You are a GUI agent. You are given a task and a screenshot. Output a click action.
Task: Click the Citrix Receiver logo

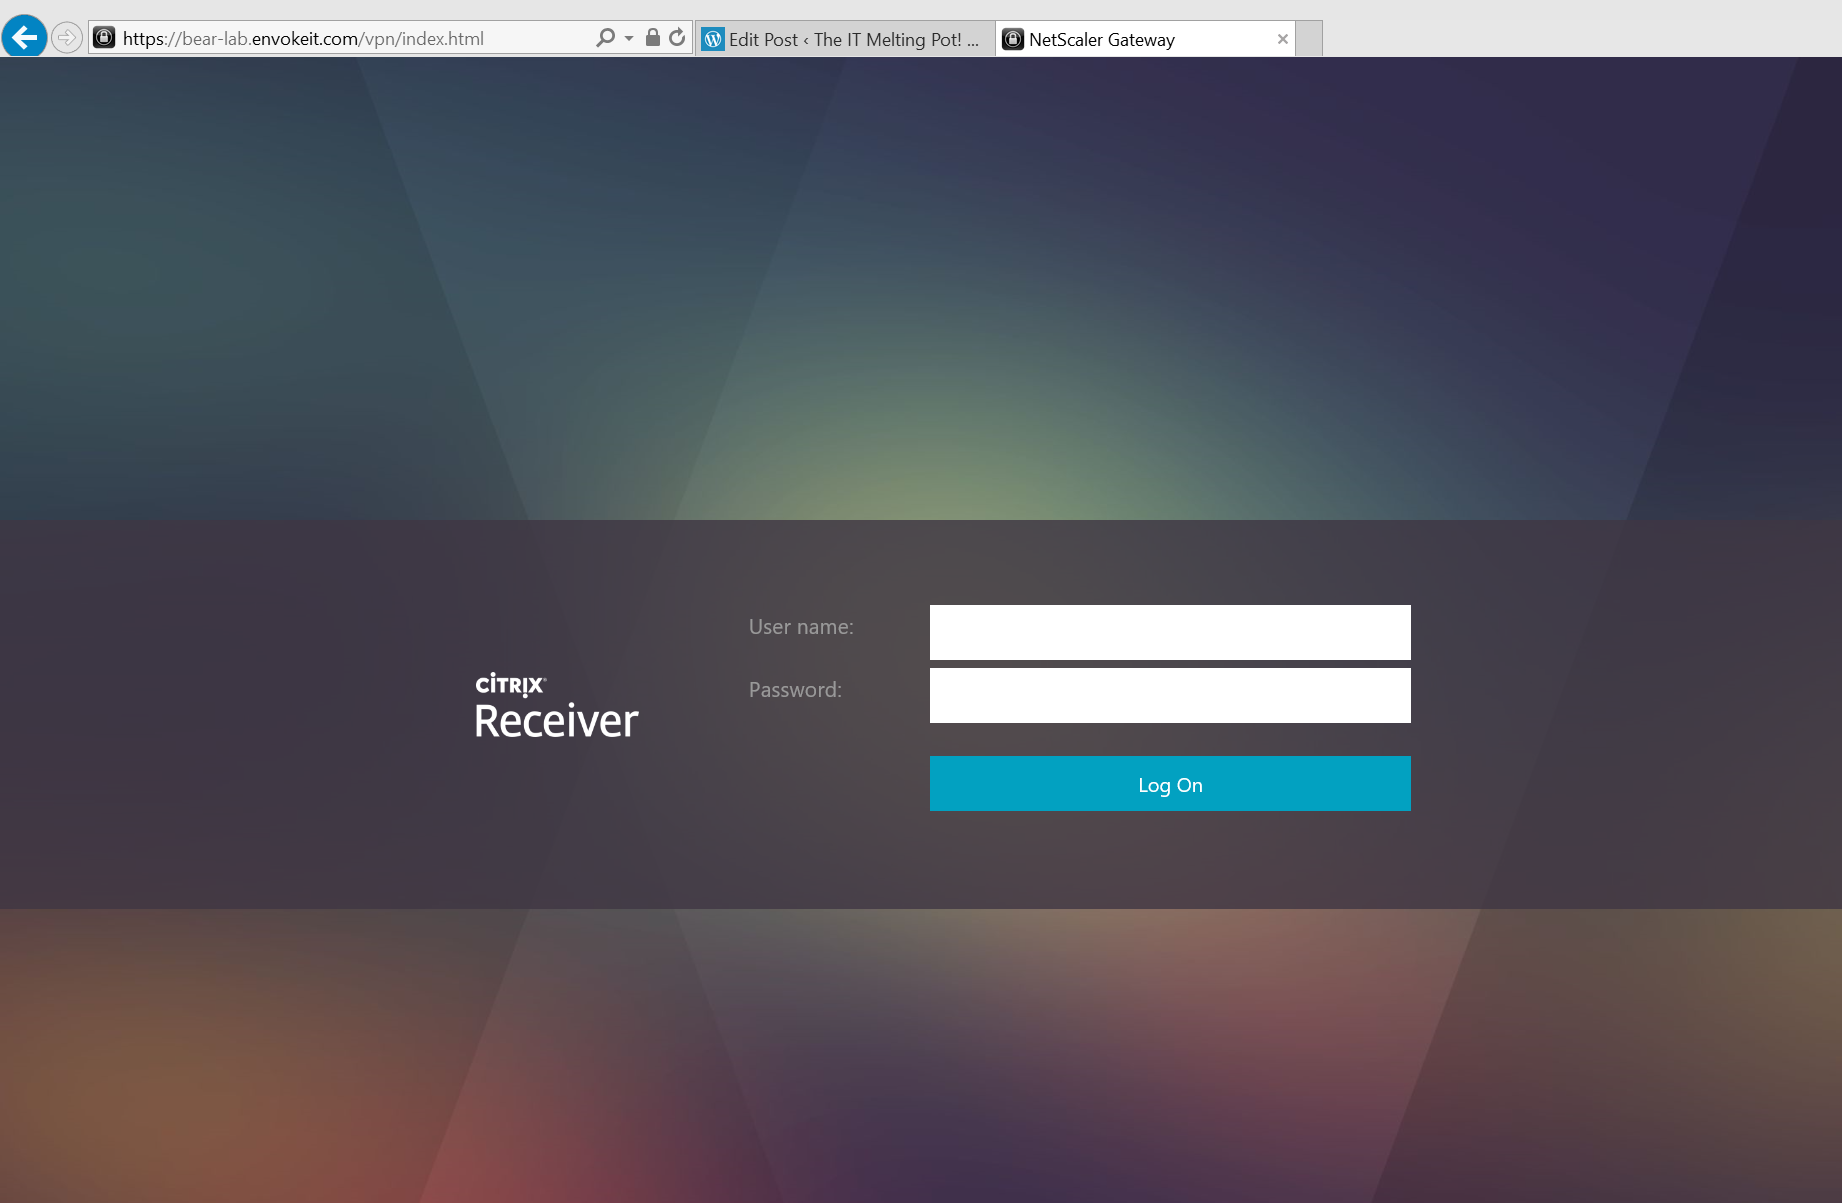(556, 707)
